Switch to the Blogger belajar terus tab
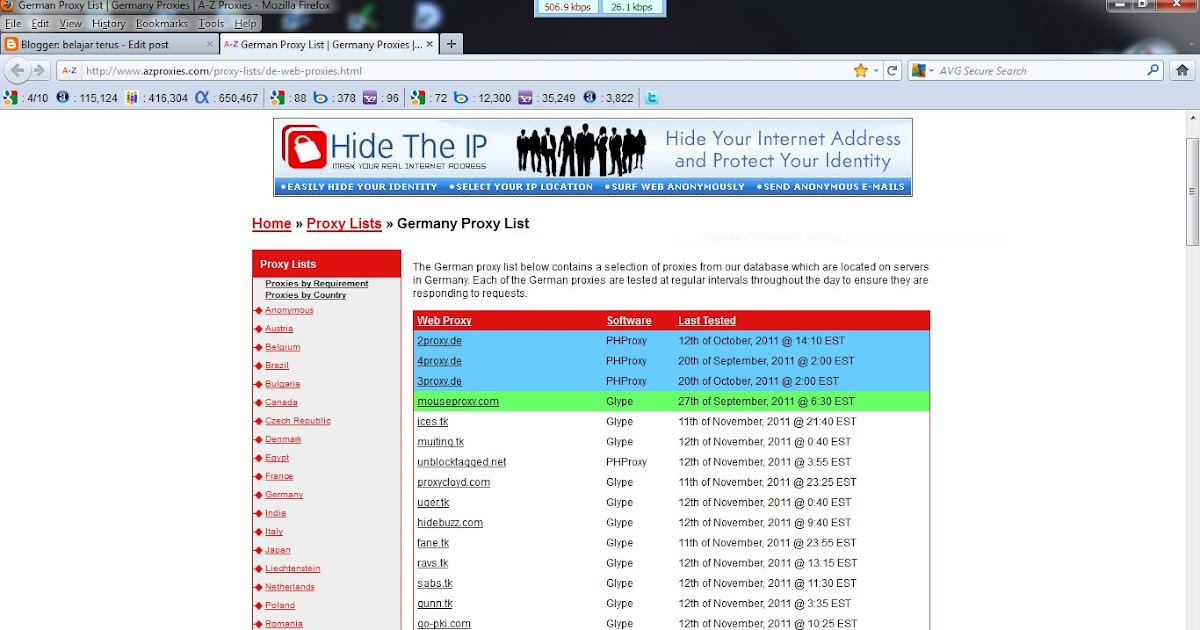 110,44
